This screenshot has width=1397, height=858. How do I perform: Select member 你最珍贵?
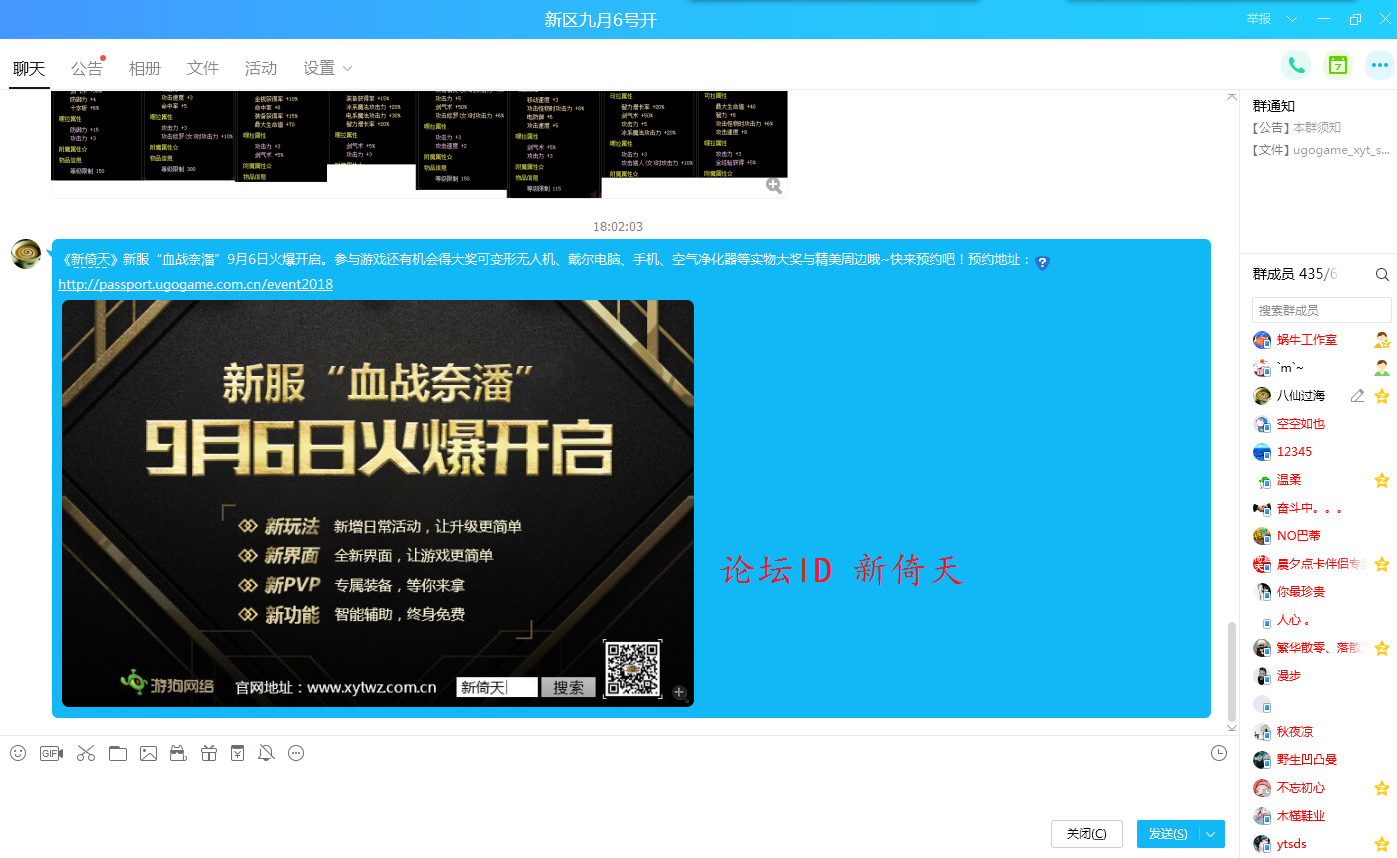(x=1301, y=592)
